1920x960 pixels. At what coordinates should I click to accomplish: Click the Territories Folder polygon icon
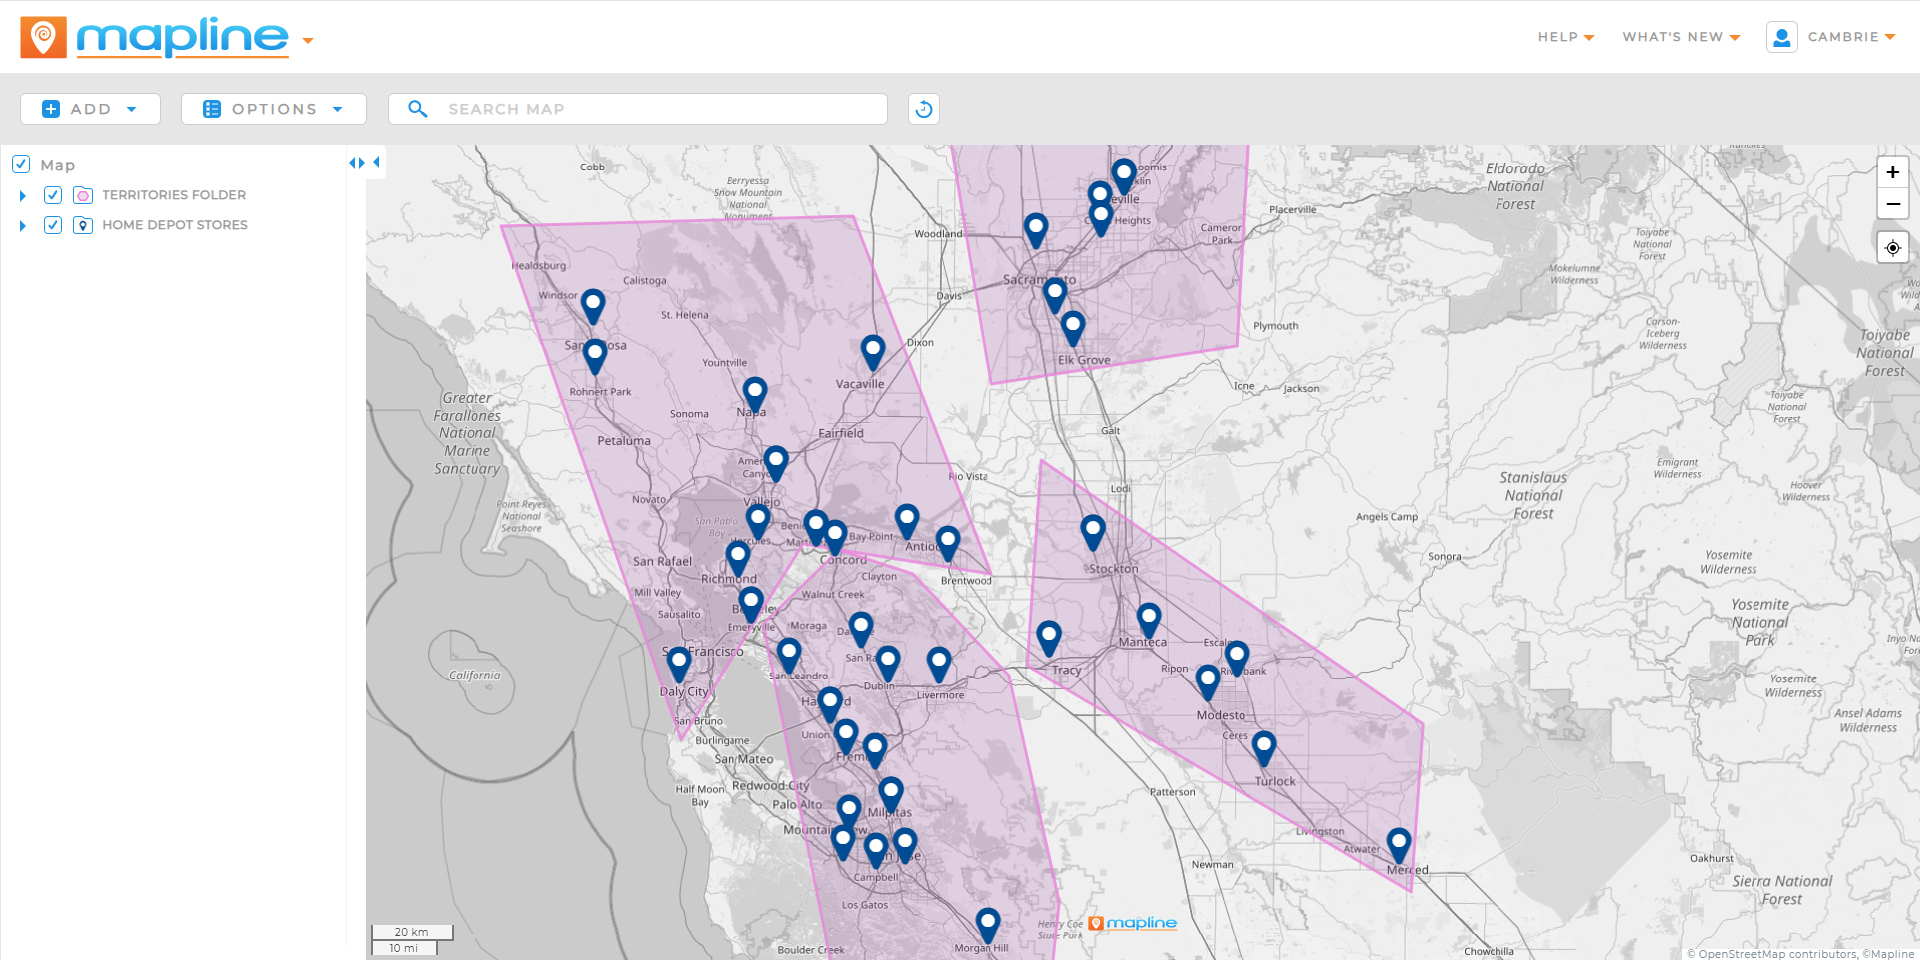click(x=83, y=195)
